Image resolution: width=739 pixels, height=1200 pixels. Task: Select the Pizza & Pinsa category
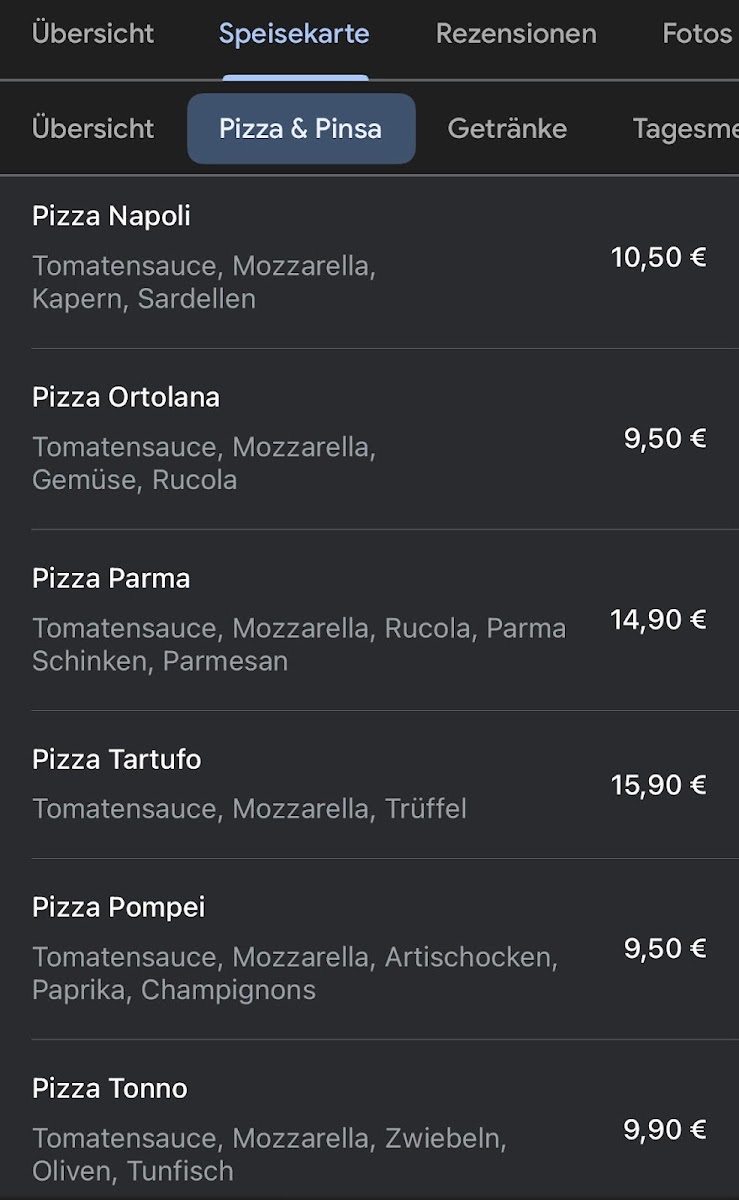coord(301,128)
